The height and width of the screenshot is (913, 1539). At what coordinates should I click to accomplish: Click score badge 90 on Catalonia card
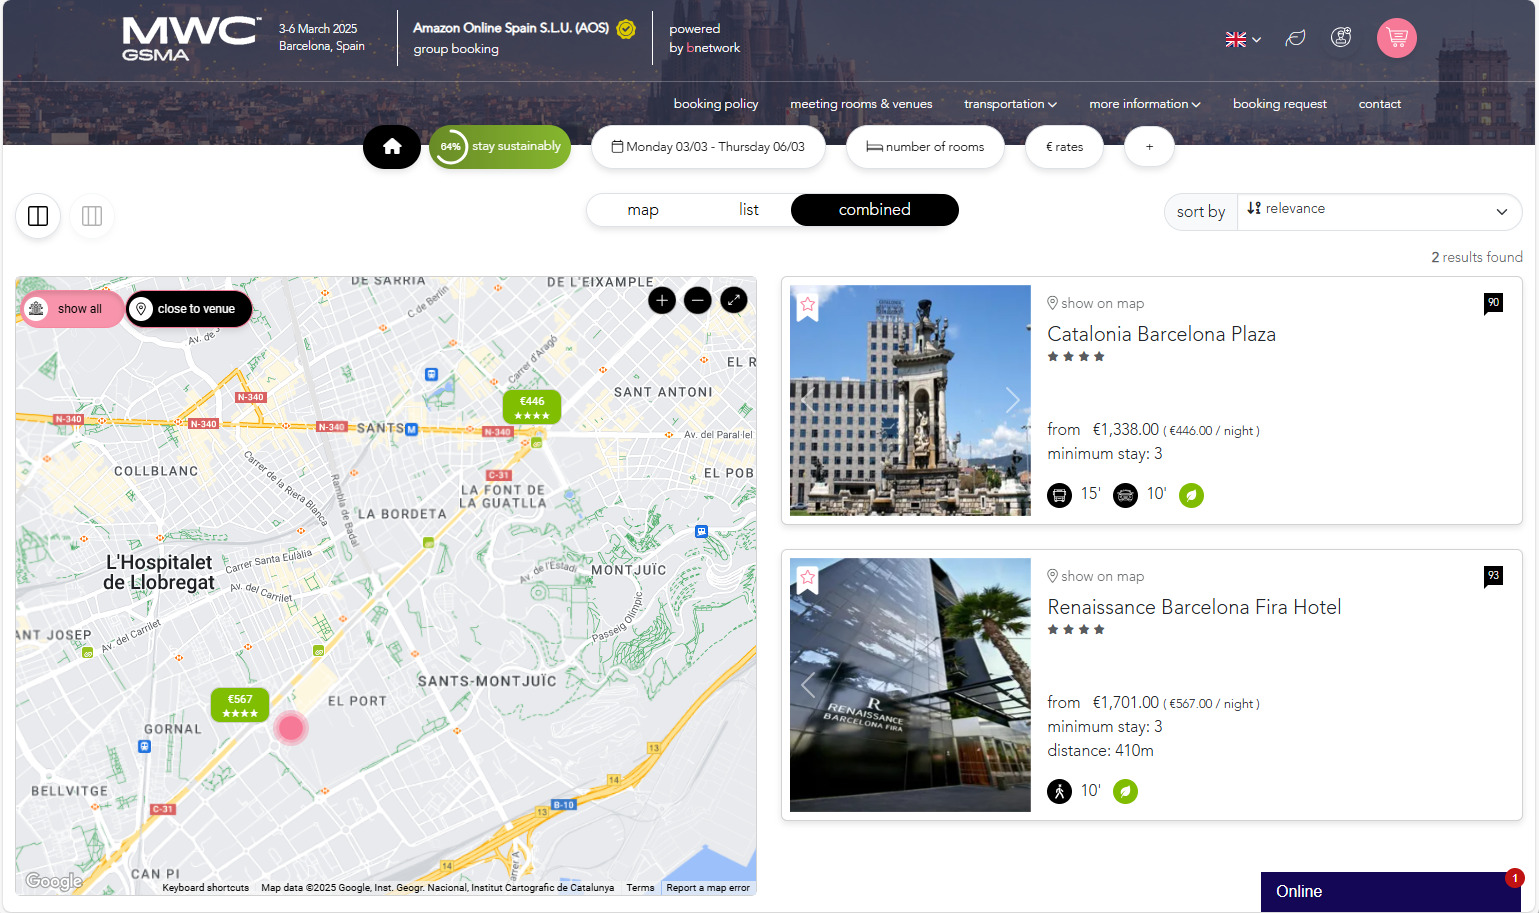pyautogui.click(x=1493, y=303)
